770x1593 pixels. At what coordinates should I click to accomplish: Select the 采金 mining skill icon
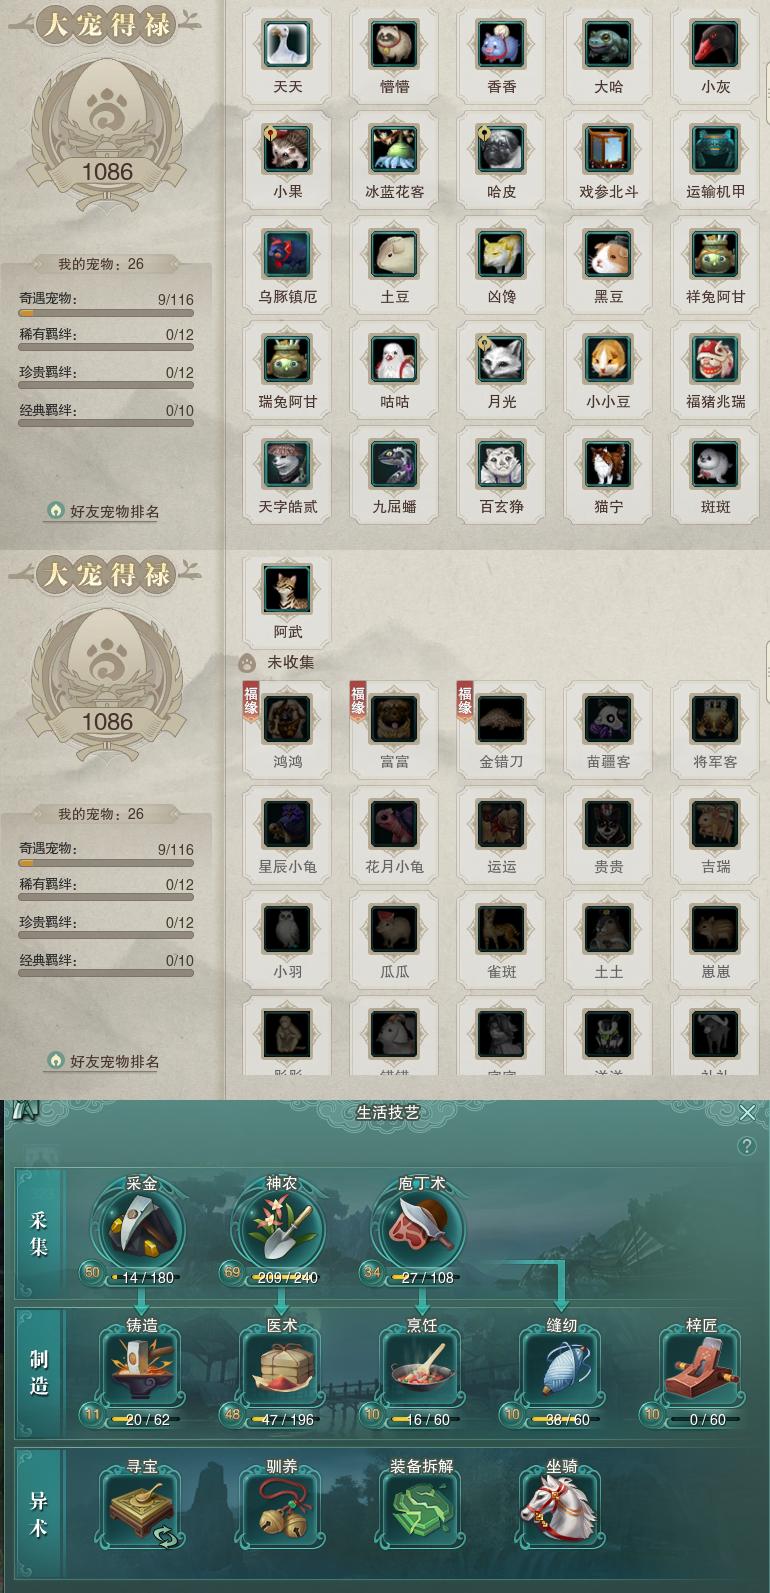(x=142, y=1229)
